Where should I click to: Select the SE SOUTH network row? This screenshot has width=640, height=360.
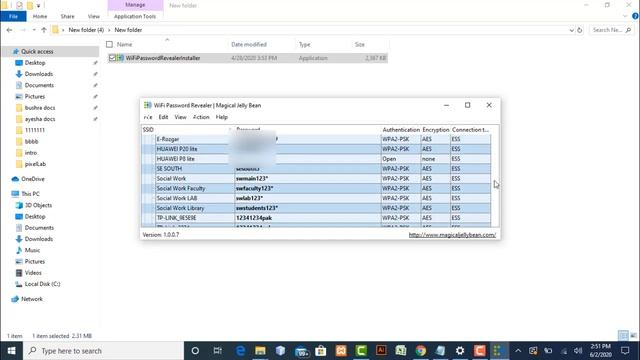click(x=316, y=169)
